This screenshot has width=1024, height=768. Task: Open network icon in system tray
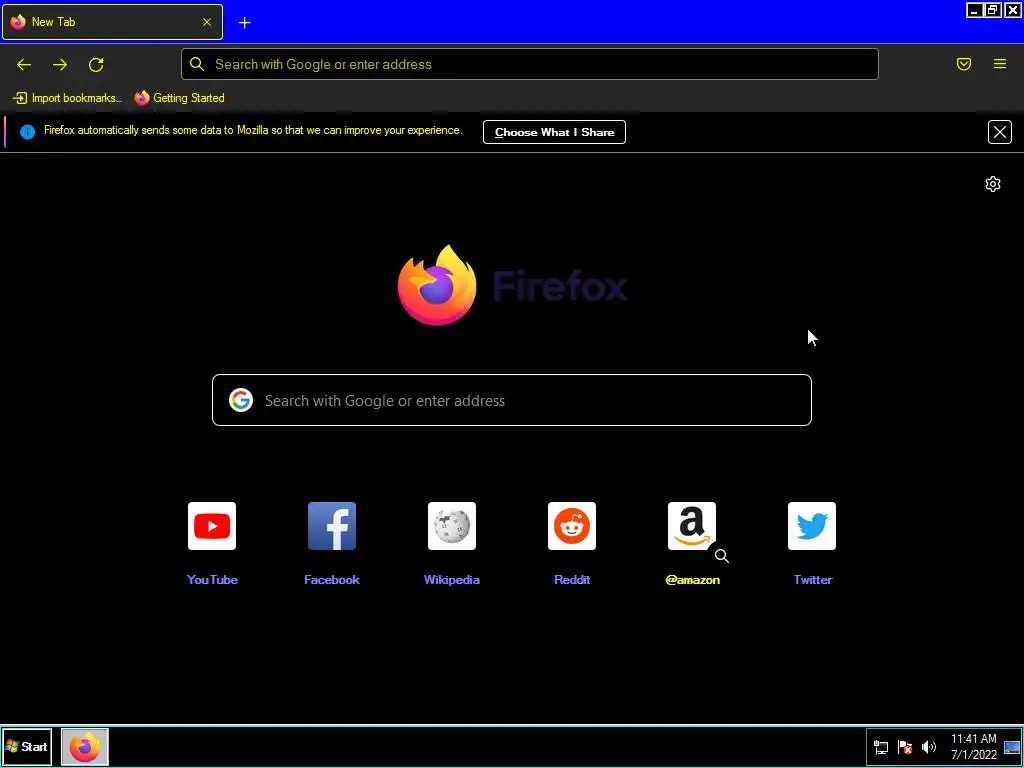coord(881,748)
